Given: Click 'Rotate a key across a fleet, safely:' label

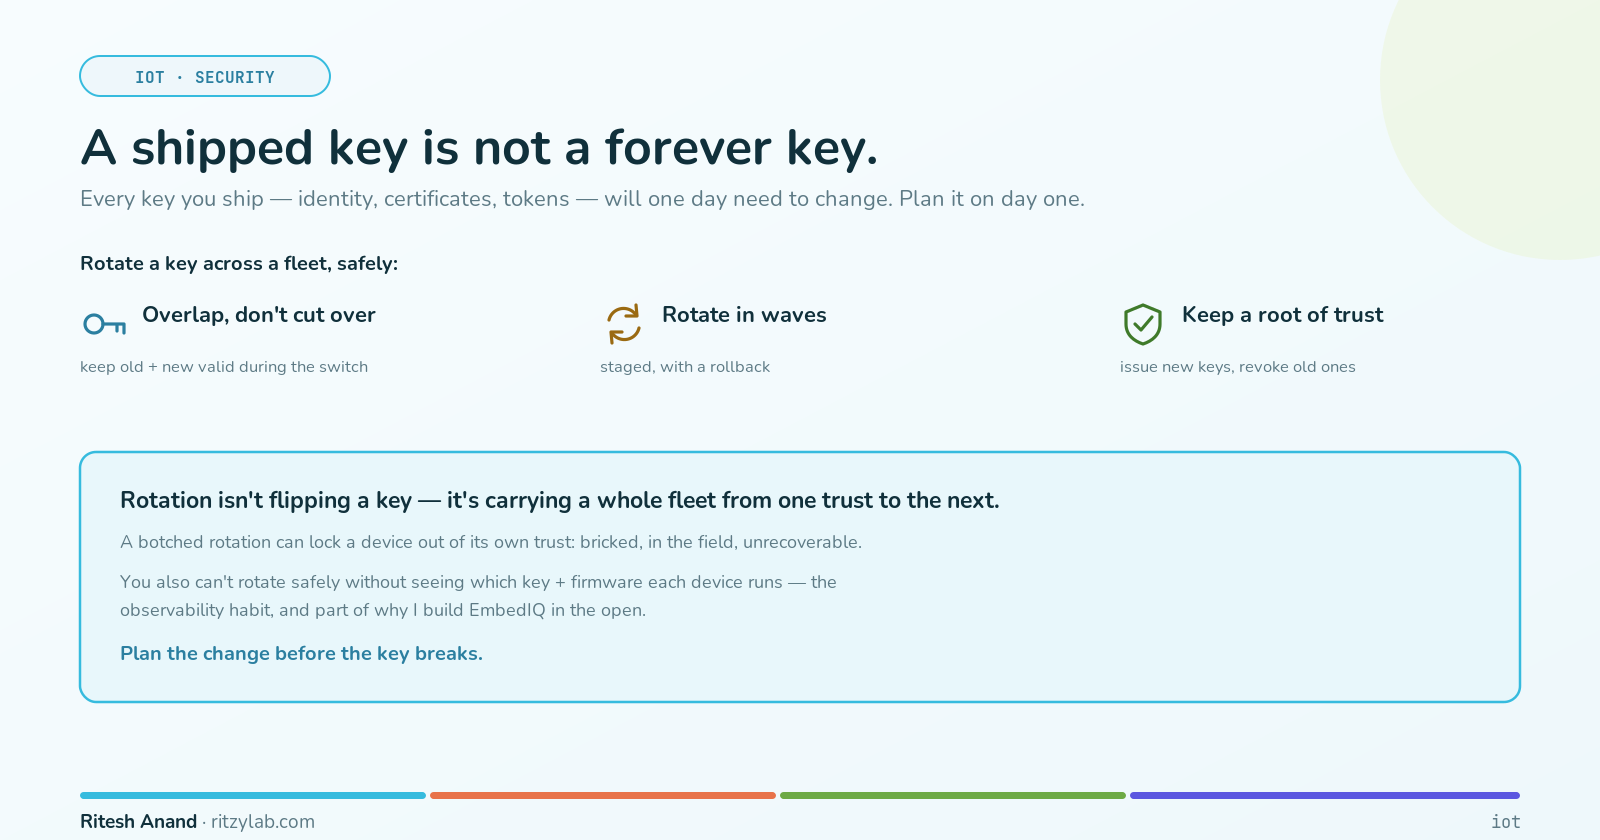Looking at the screenshot, I should click(239, 263).
